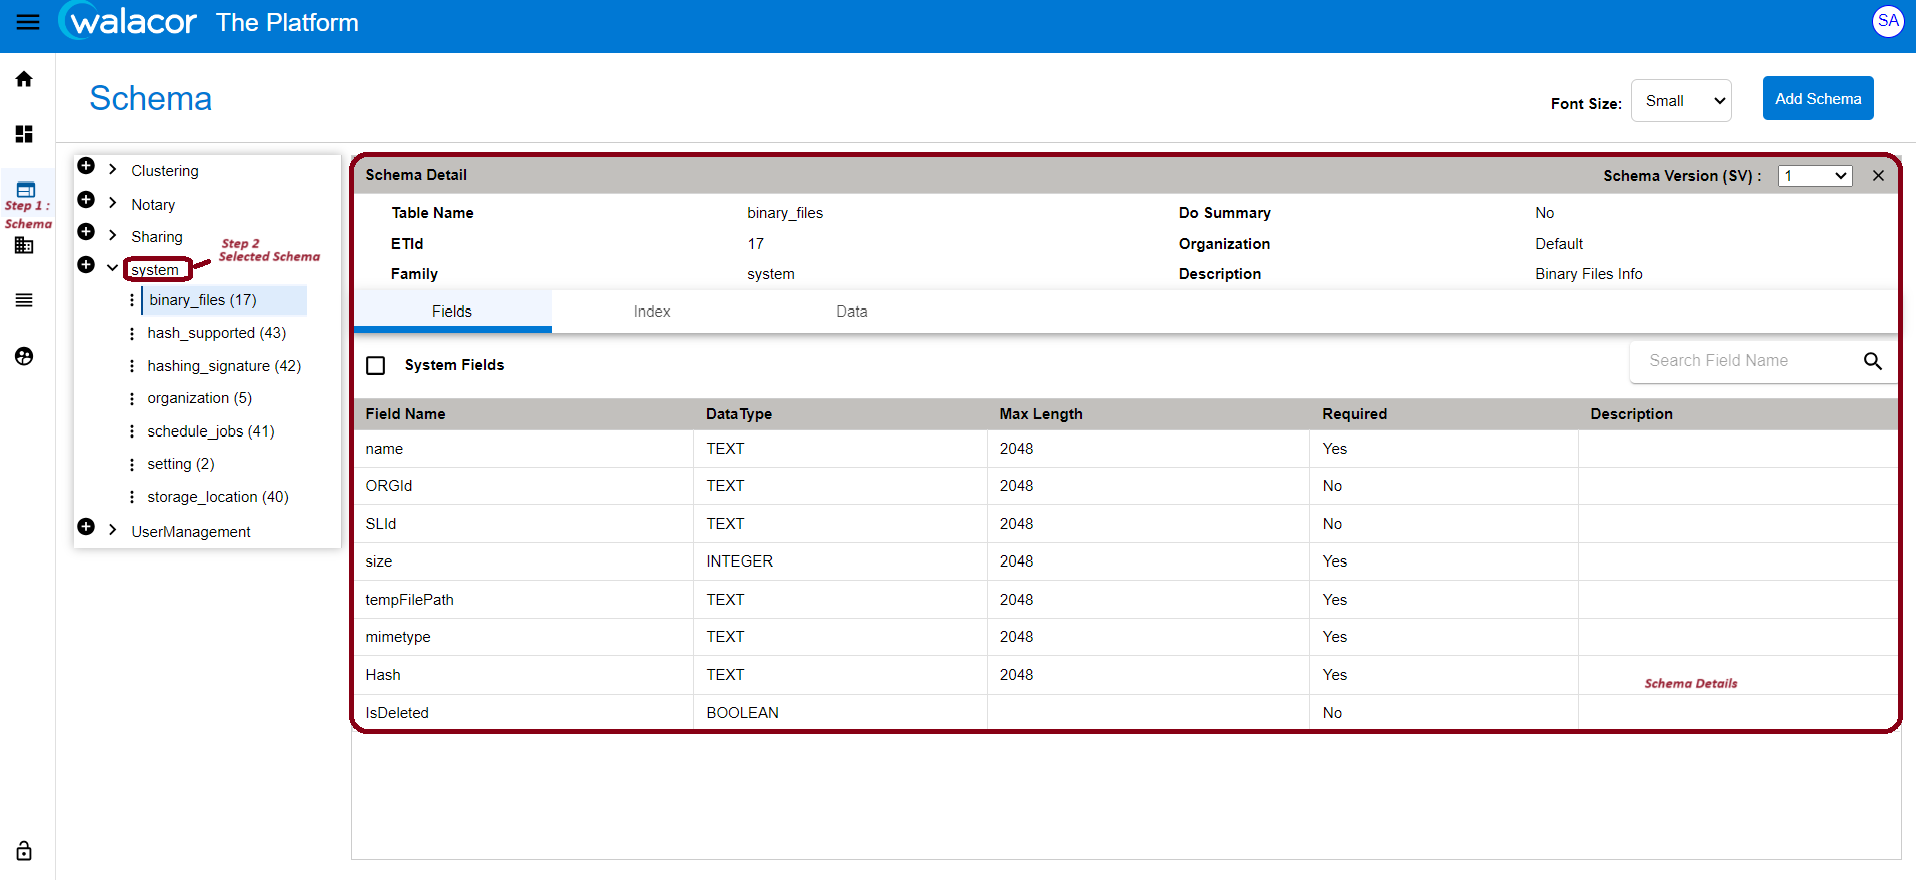Switch to the Index tab

click(651, 312)
